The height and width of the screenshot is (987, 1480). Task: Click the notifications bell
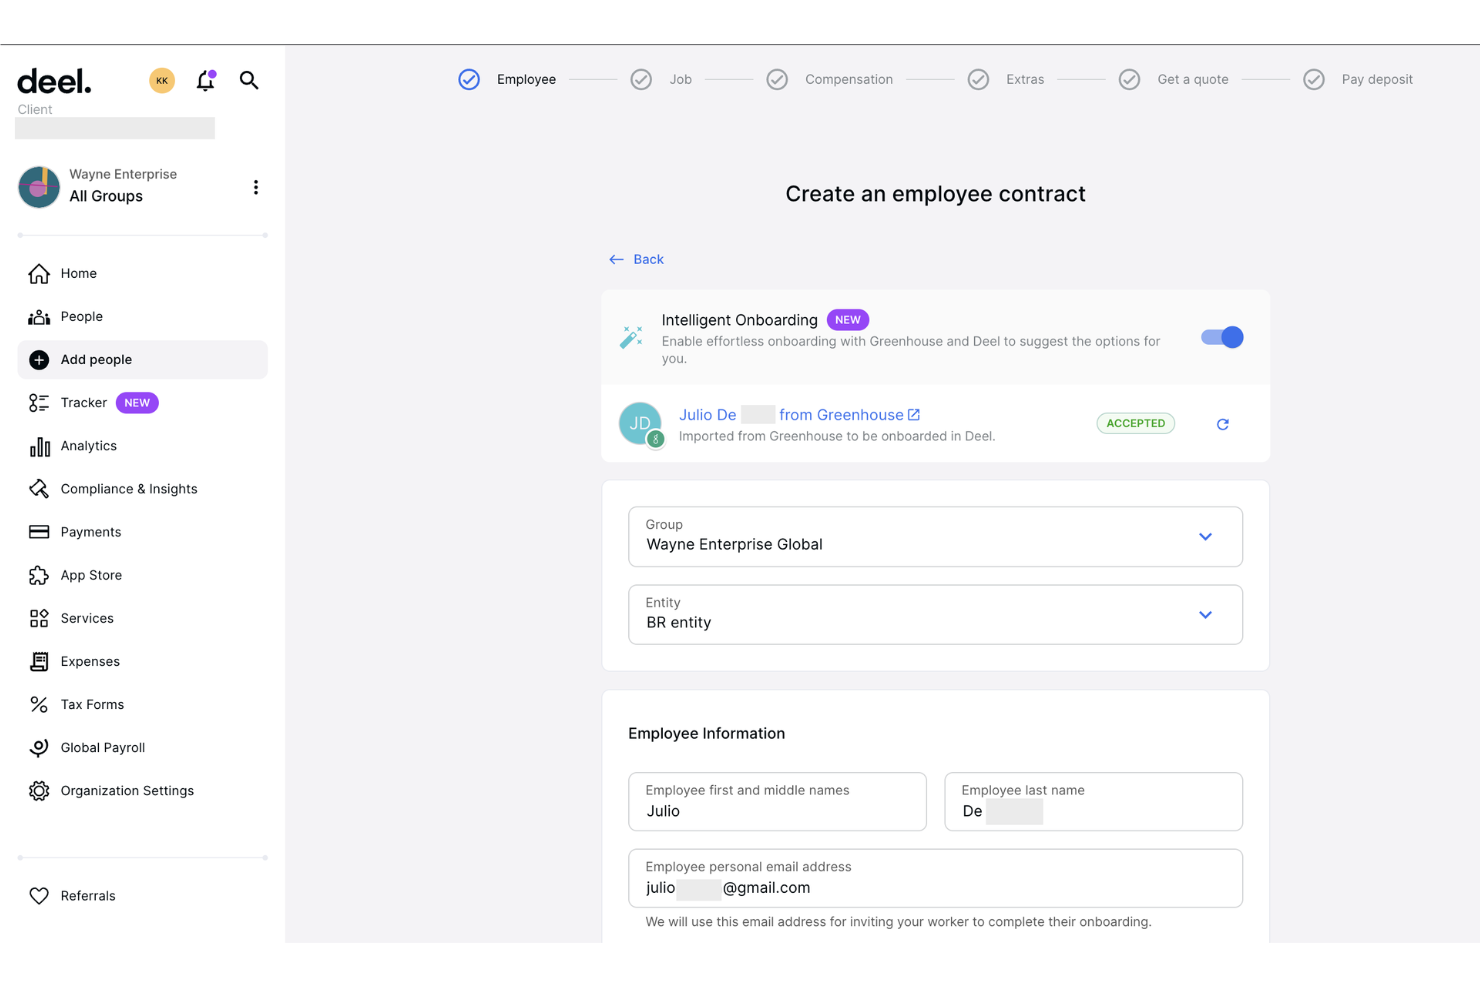[205, 81]
